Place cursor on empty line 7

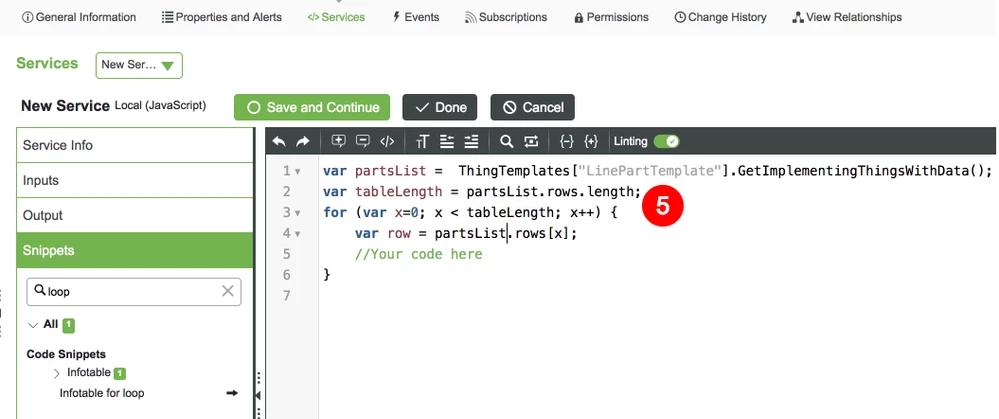[656, 296]
